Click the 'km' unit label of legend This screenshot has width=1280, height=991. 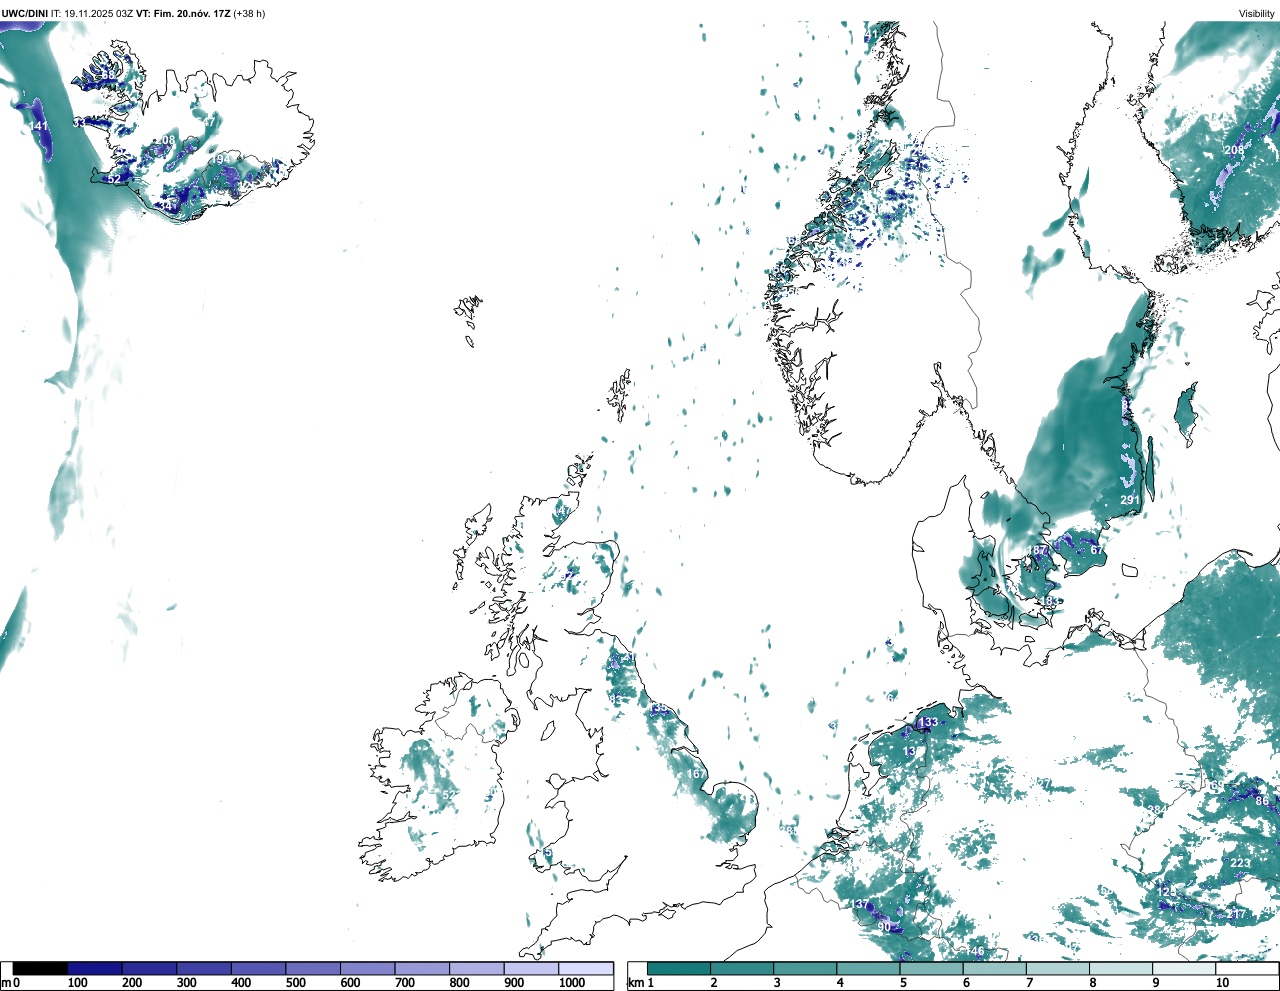click(x=634, y=983)
